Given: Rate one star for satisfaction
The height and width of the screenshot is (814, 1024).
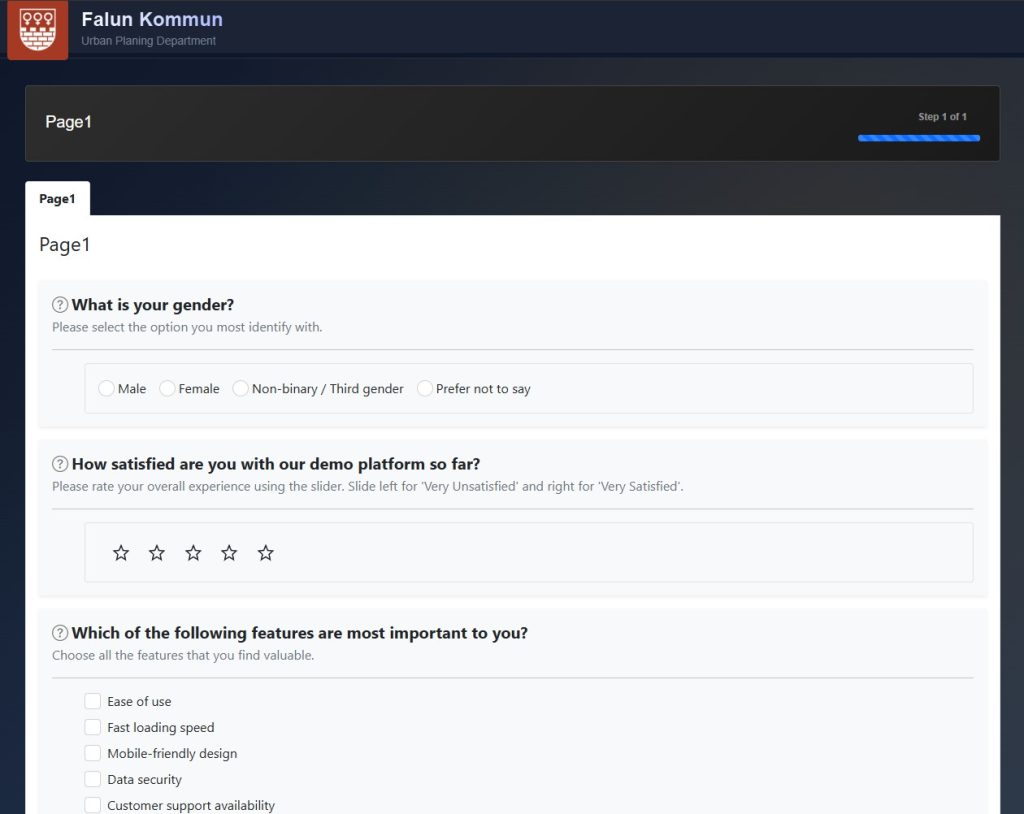Looking at the screenshot, I should 121,553.
